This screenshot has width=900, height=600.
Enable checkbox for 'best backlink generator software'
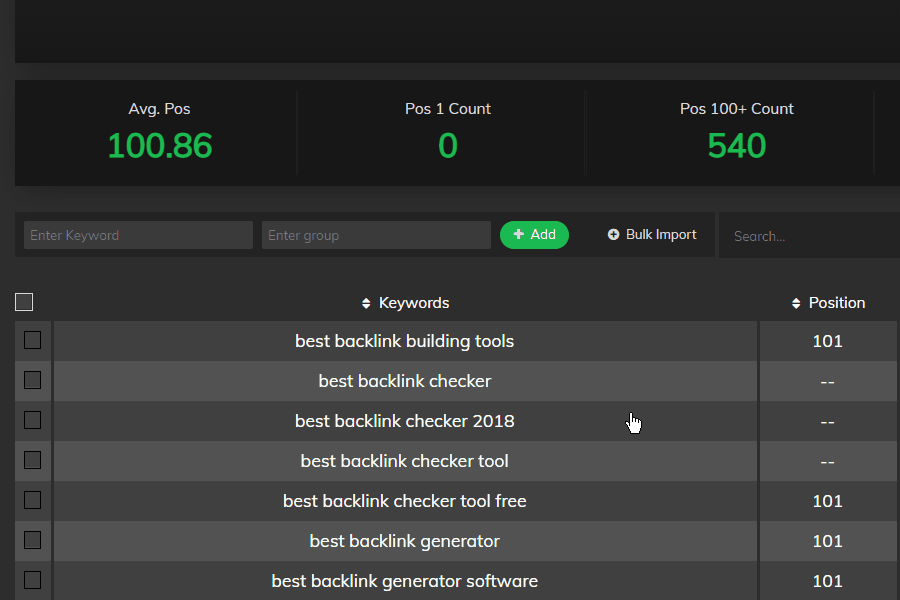(32, 580)
